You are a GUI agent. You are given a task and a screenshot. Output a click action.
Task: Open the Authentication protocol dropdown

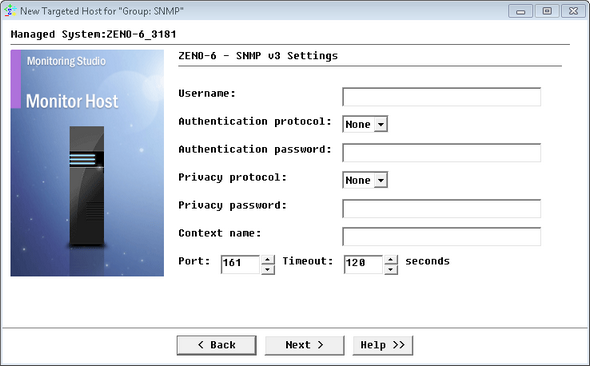[x=365, y=124]
